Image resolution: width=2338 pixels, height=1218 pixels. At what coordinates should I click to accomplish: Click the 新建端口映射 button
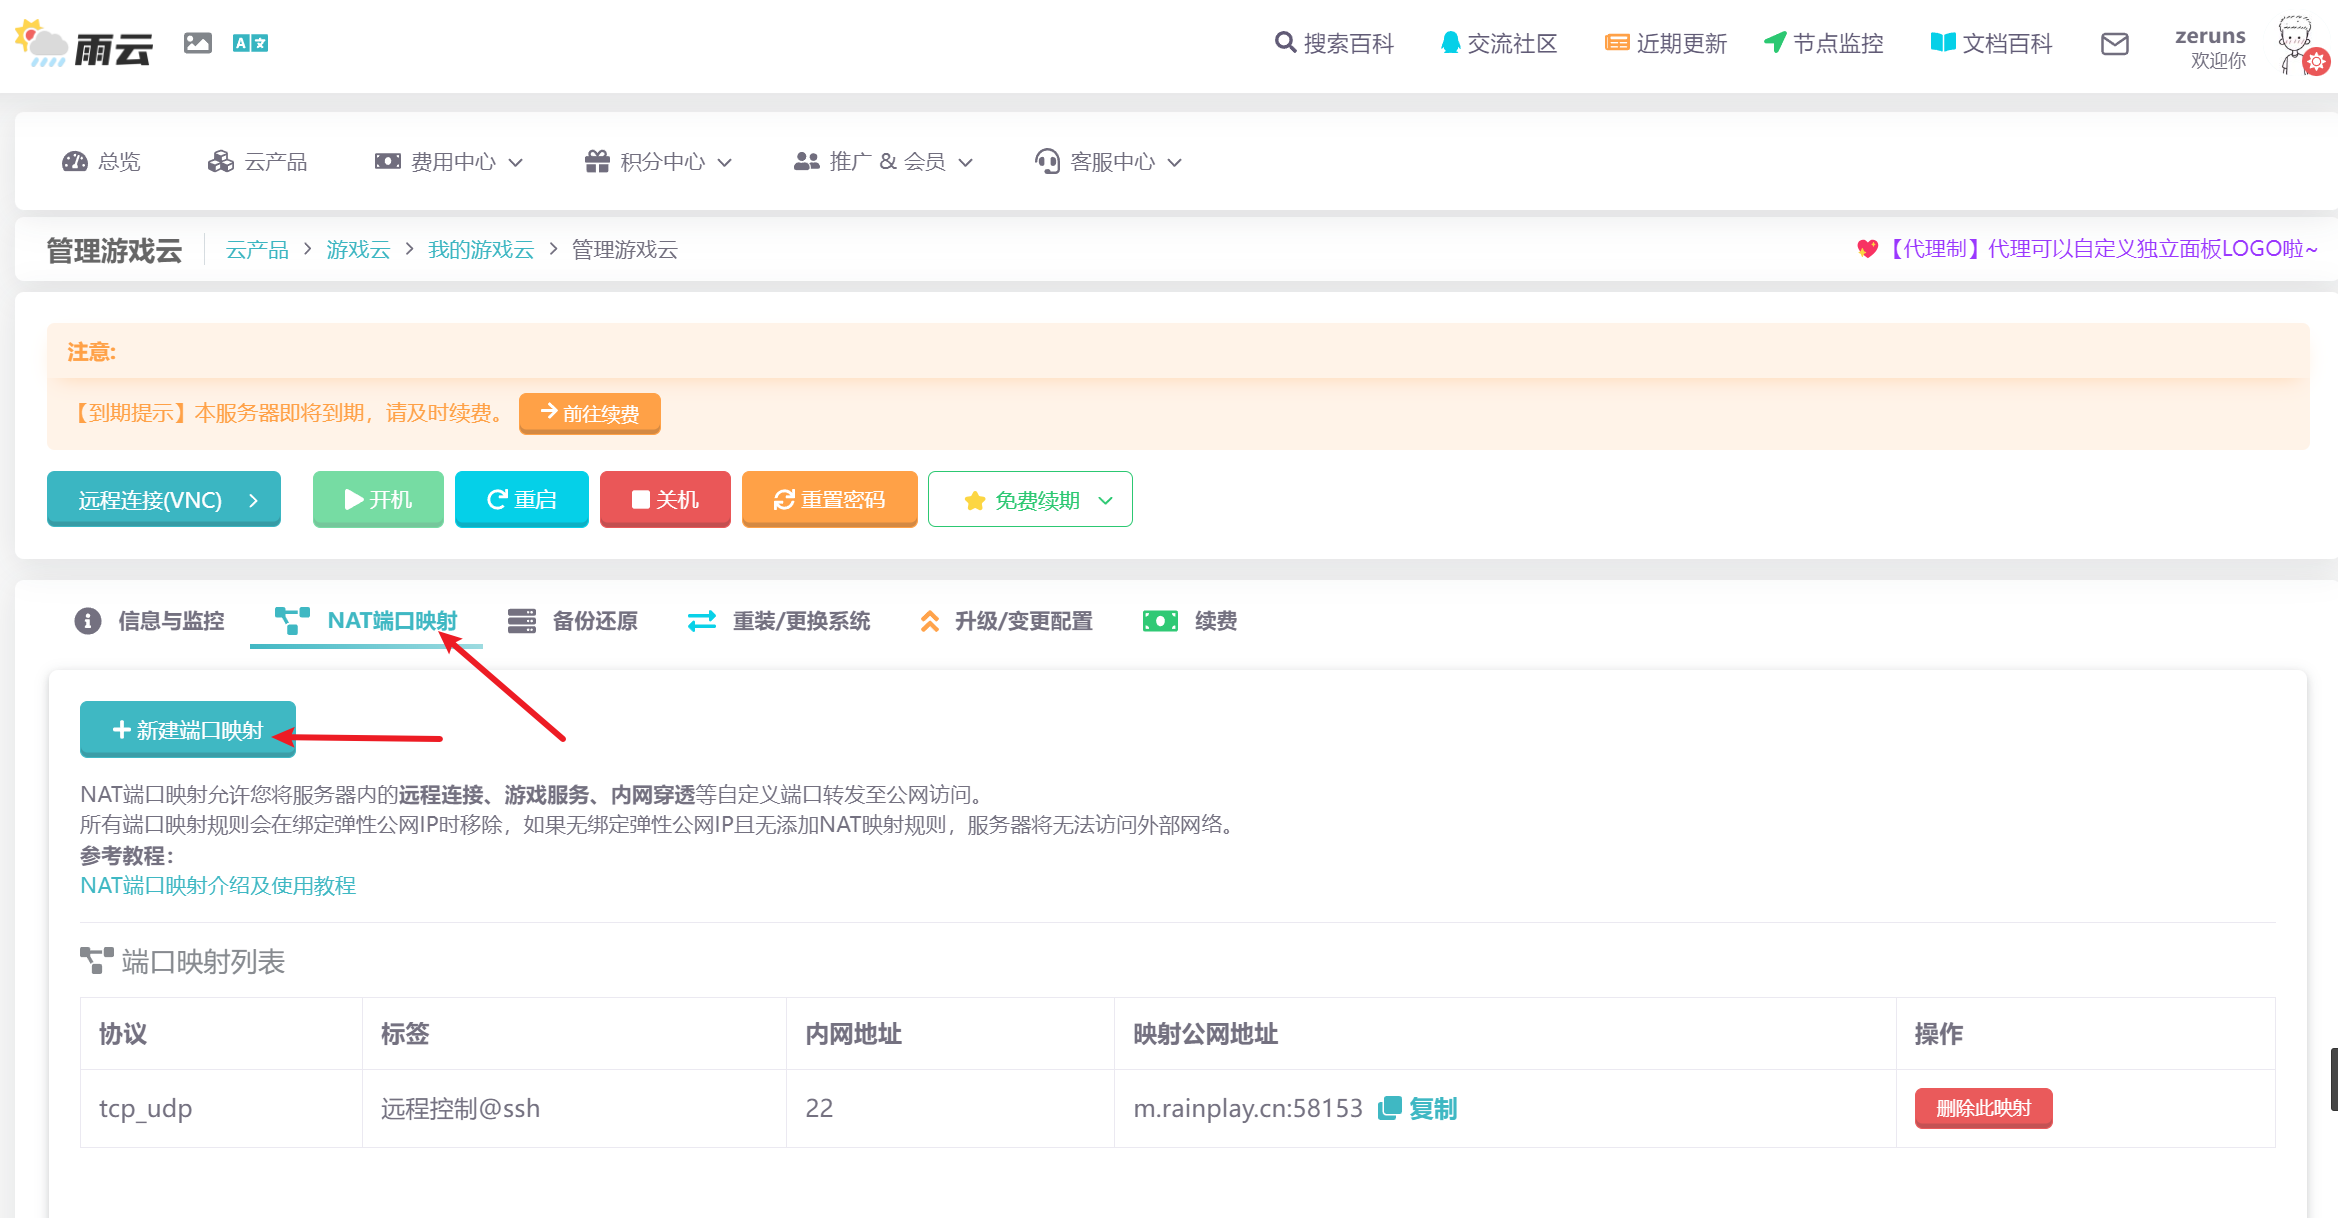click(x=188, y=730)
